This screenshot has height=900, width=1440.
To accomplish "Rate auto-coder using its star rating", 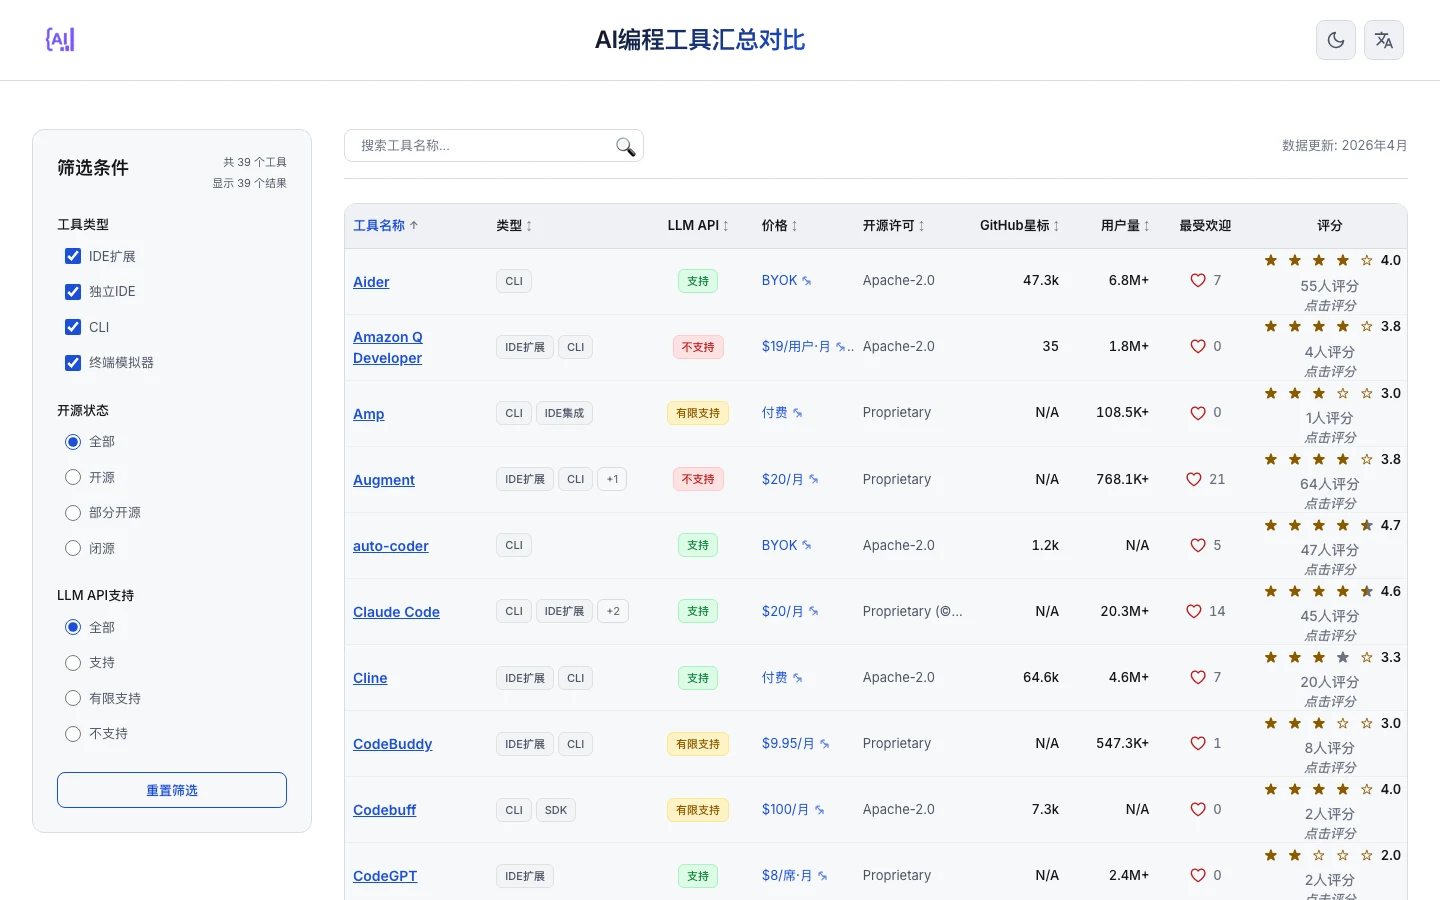I will pos(1319,525).
